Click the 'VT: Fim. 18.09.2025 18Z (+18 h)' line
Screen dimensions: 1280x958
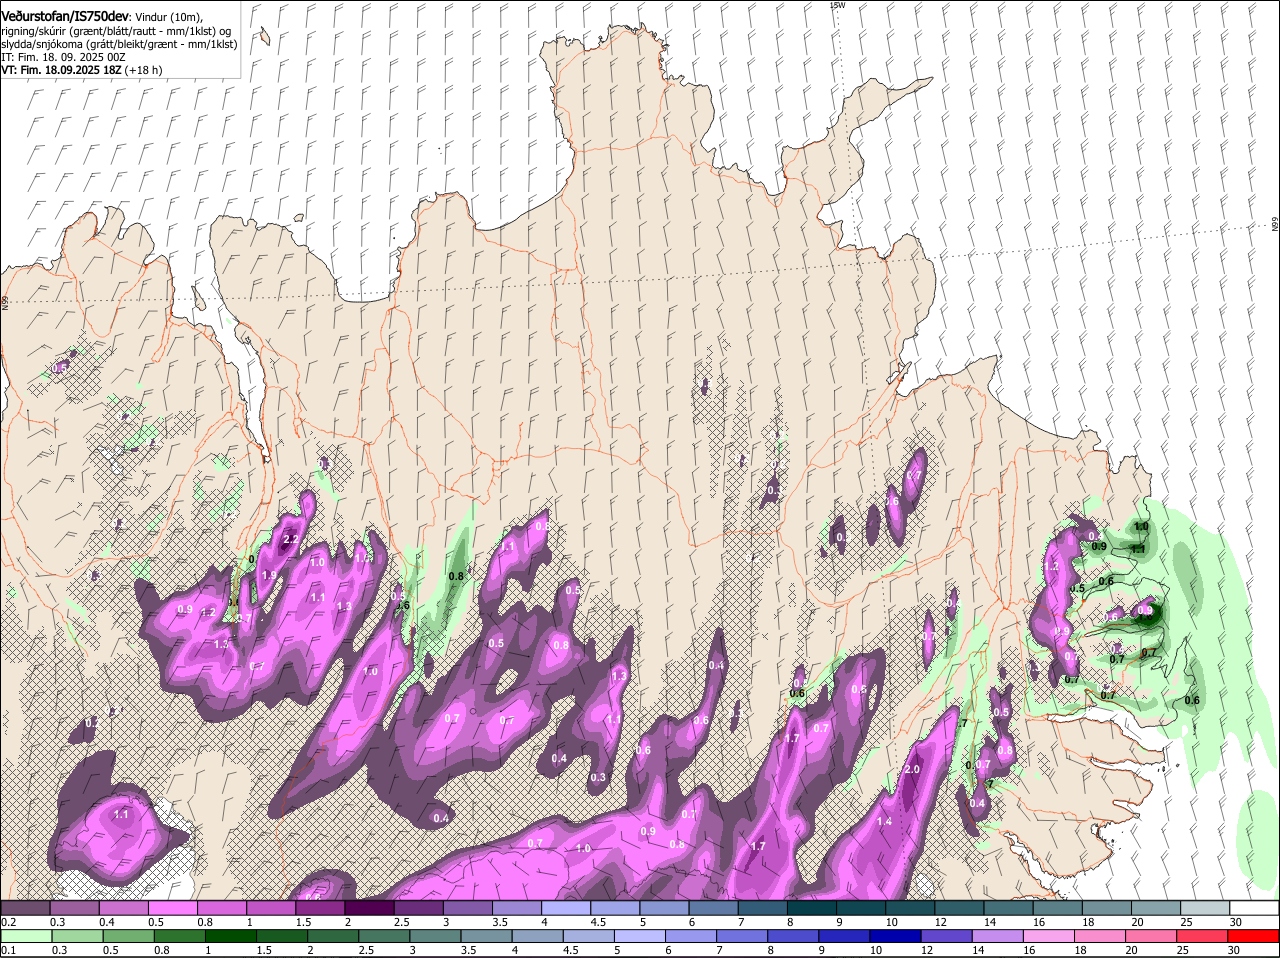pos(81,70)
